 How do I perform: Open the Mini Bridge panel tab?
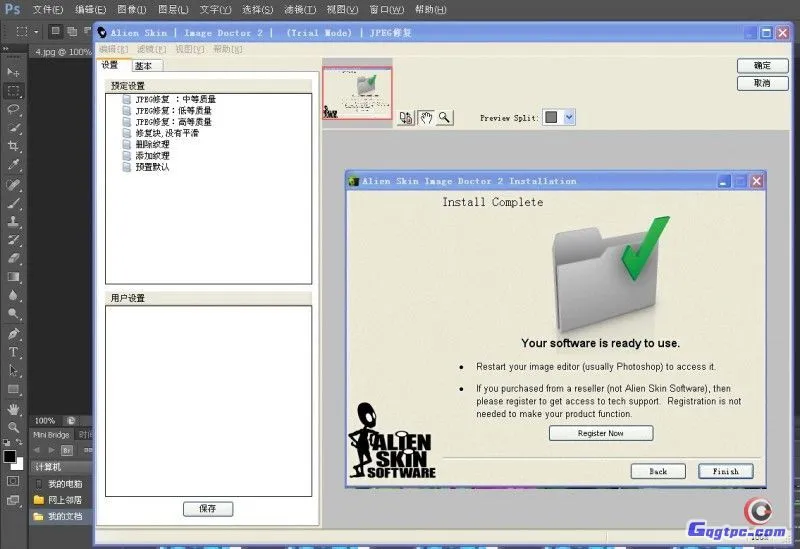[51, 435]
